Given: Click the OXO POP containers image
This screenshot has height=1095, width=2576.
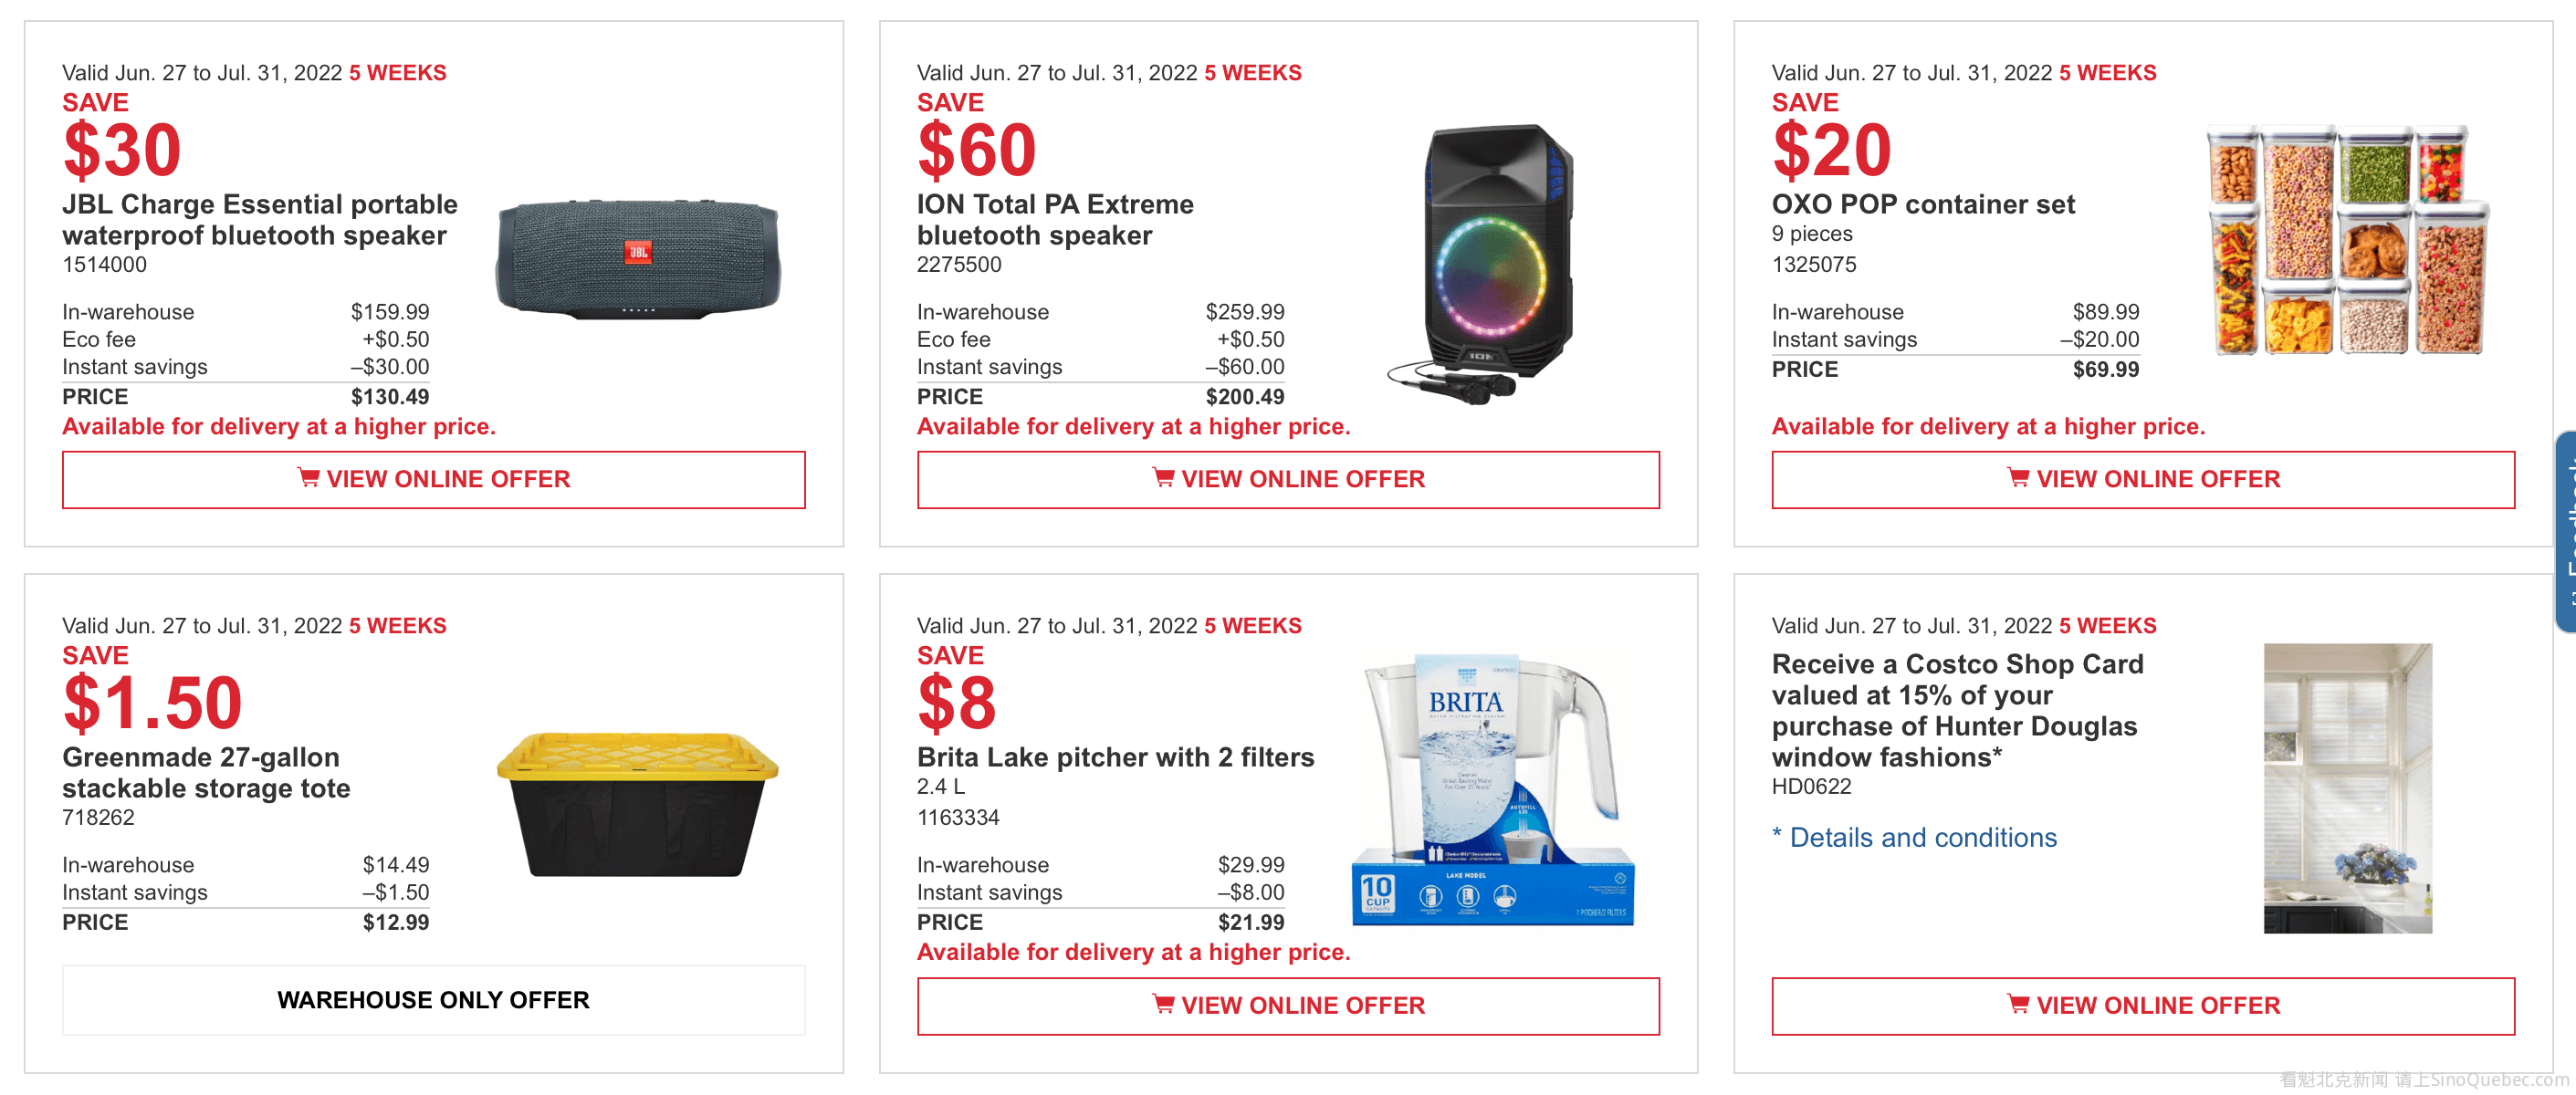Looking at the screenshot, I should 2346,240.
